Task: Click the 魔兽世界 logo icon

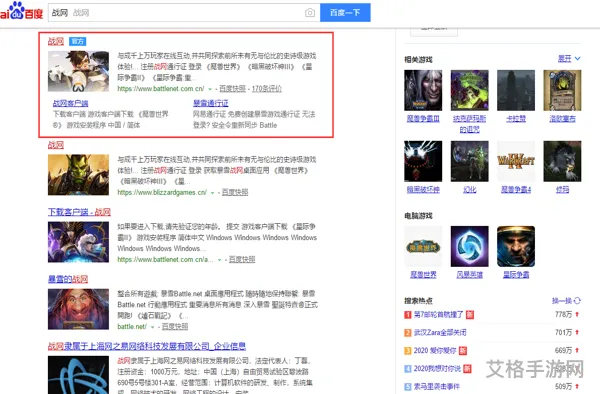Action: coord(423,246)
